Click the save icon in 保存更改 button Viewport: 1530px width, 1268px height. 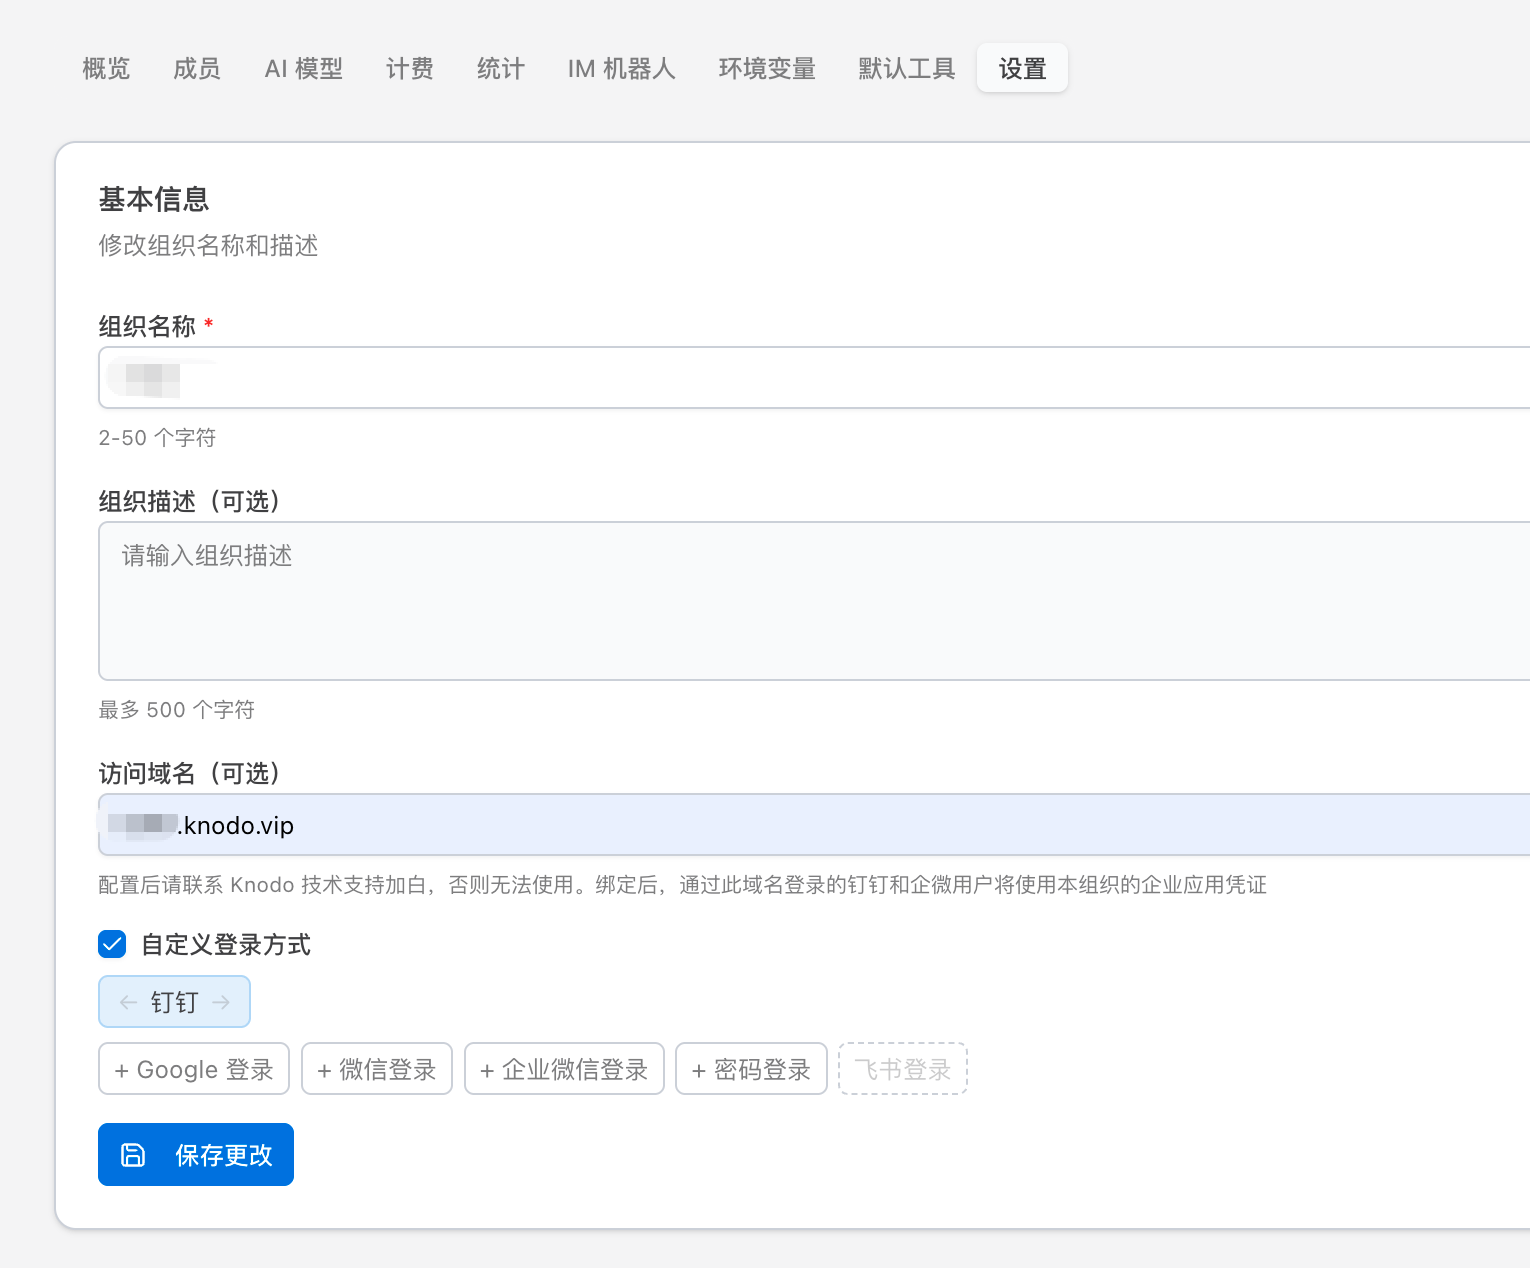tap(133, 1155)
